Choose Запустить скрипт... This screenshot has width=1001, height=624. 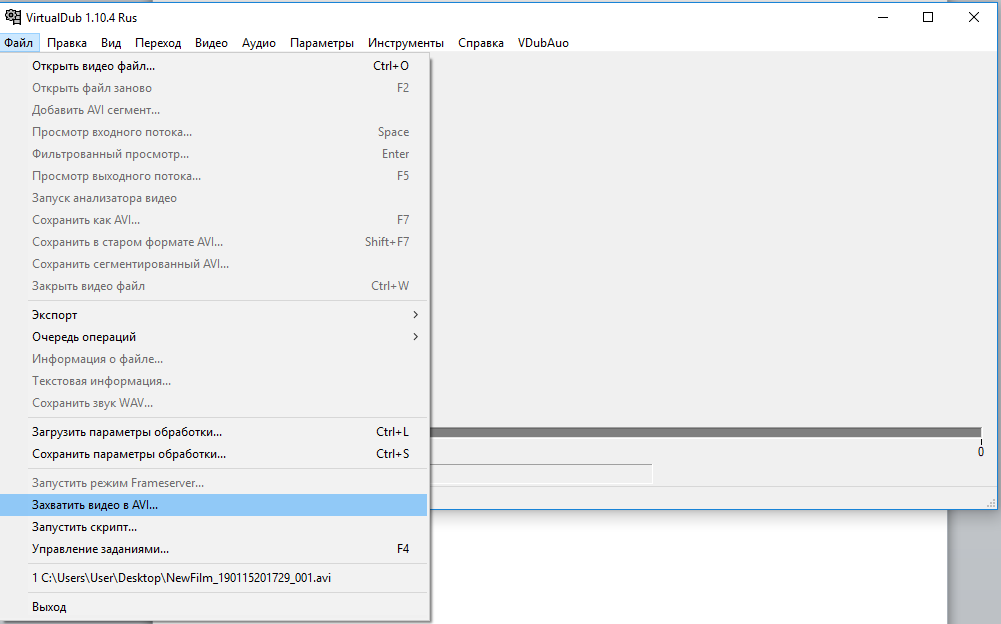pos(214,527)
